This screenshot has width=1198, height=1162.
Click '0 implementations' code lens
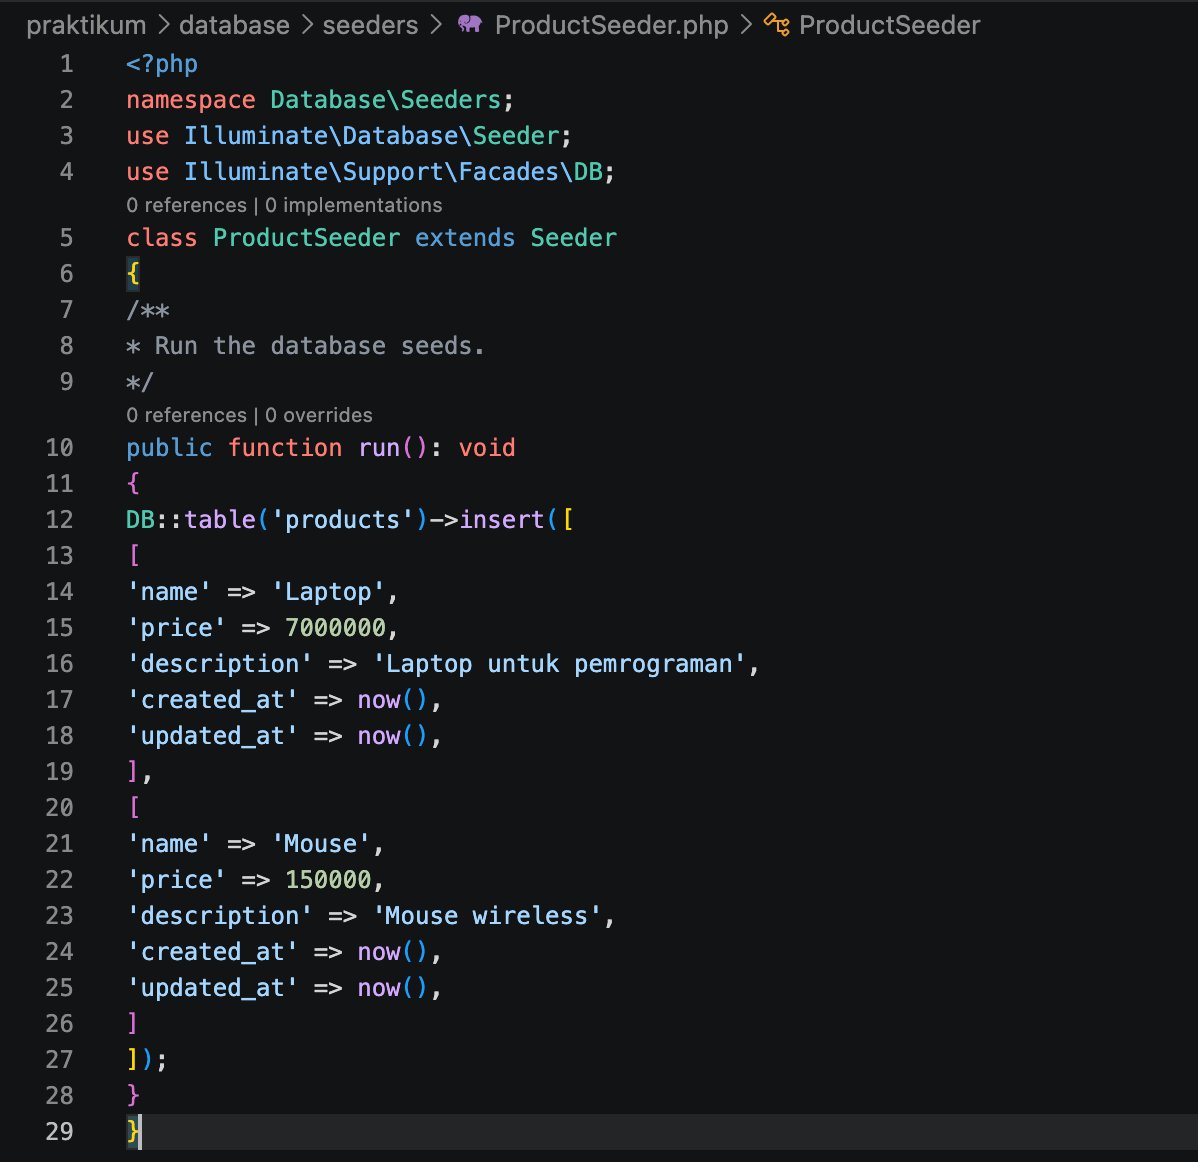tap(353, 205)
